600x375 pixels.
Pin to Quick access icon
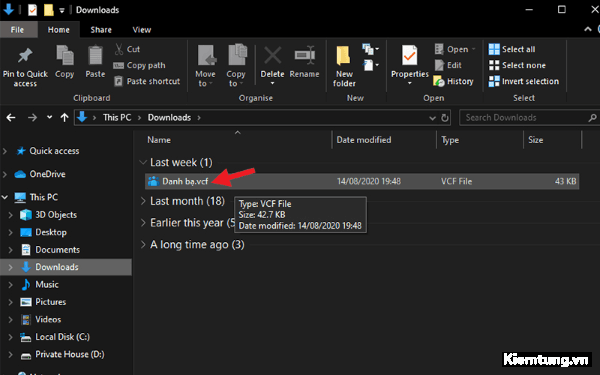25,56
